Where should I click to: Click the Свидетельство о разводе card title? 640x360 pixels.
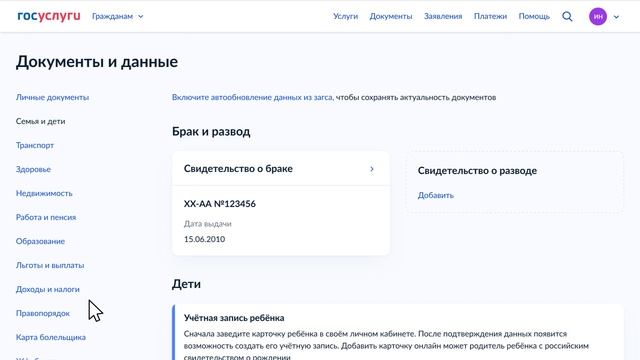pyautogui.click(x=477, y=171)
